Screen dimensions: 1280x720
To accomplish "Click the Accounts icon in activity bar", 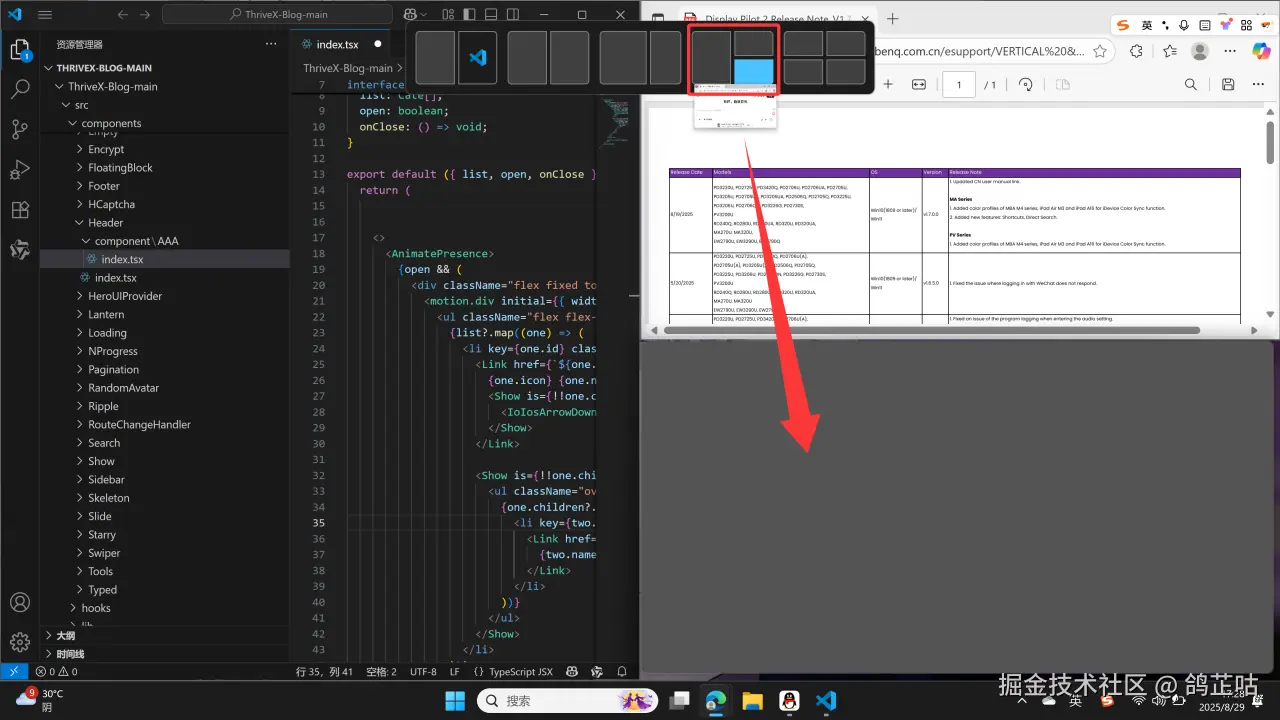I will (x=20, y=602).
